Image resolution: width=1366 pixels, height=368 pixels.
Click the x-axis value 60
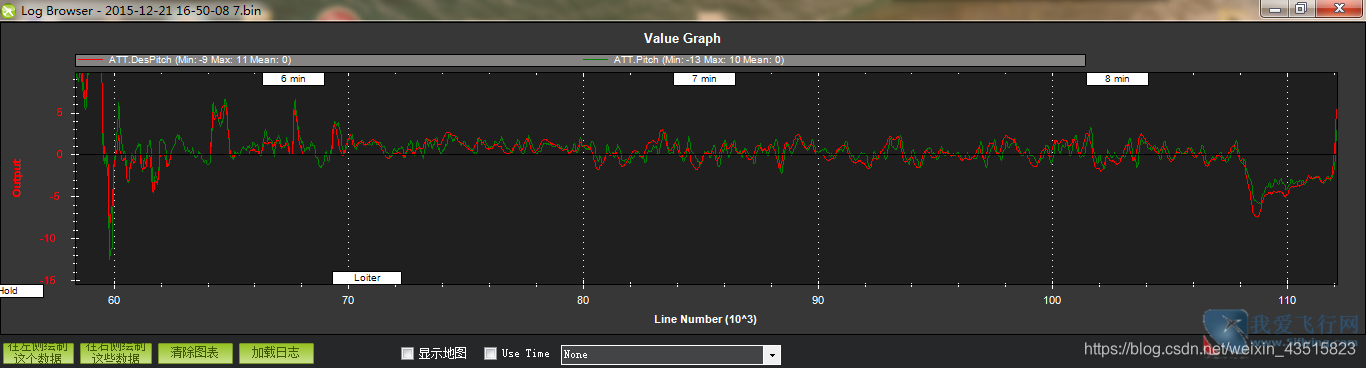tap(114, 300)
